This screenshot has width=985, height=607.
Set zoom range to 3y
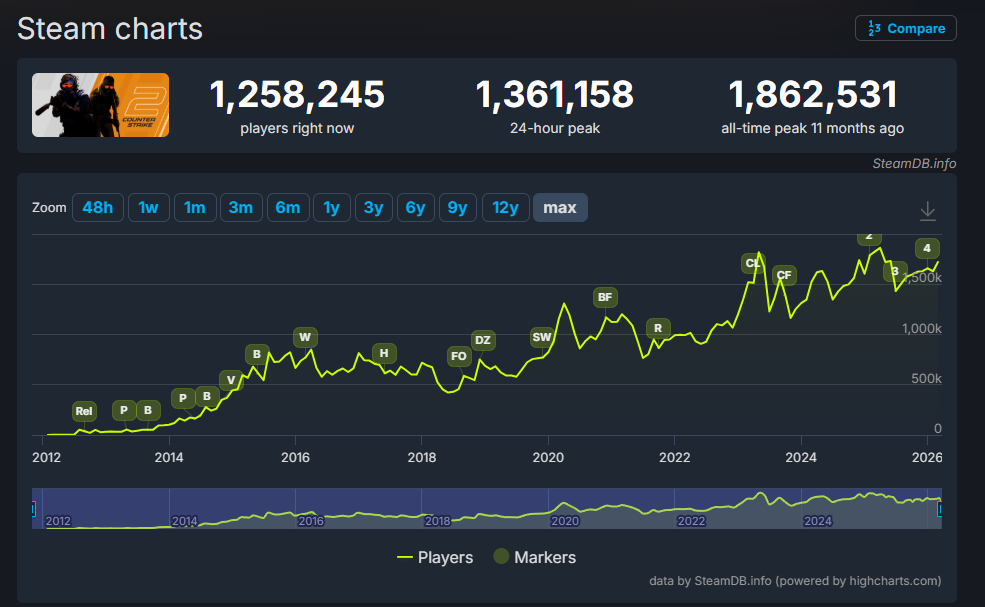374,207
